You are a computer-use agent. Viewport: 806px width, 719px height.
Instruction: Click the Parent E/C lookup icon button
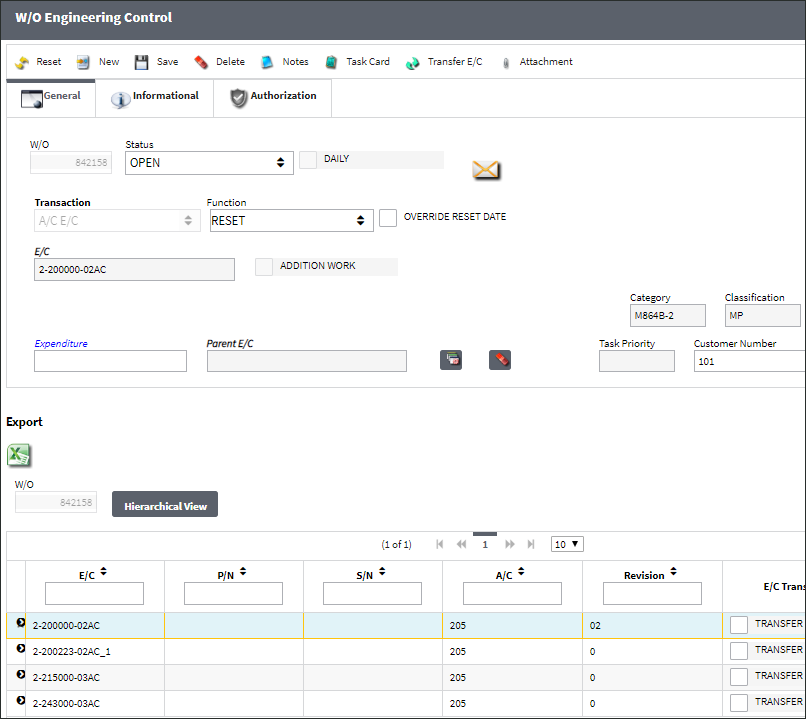click(x=451, y=360)
